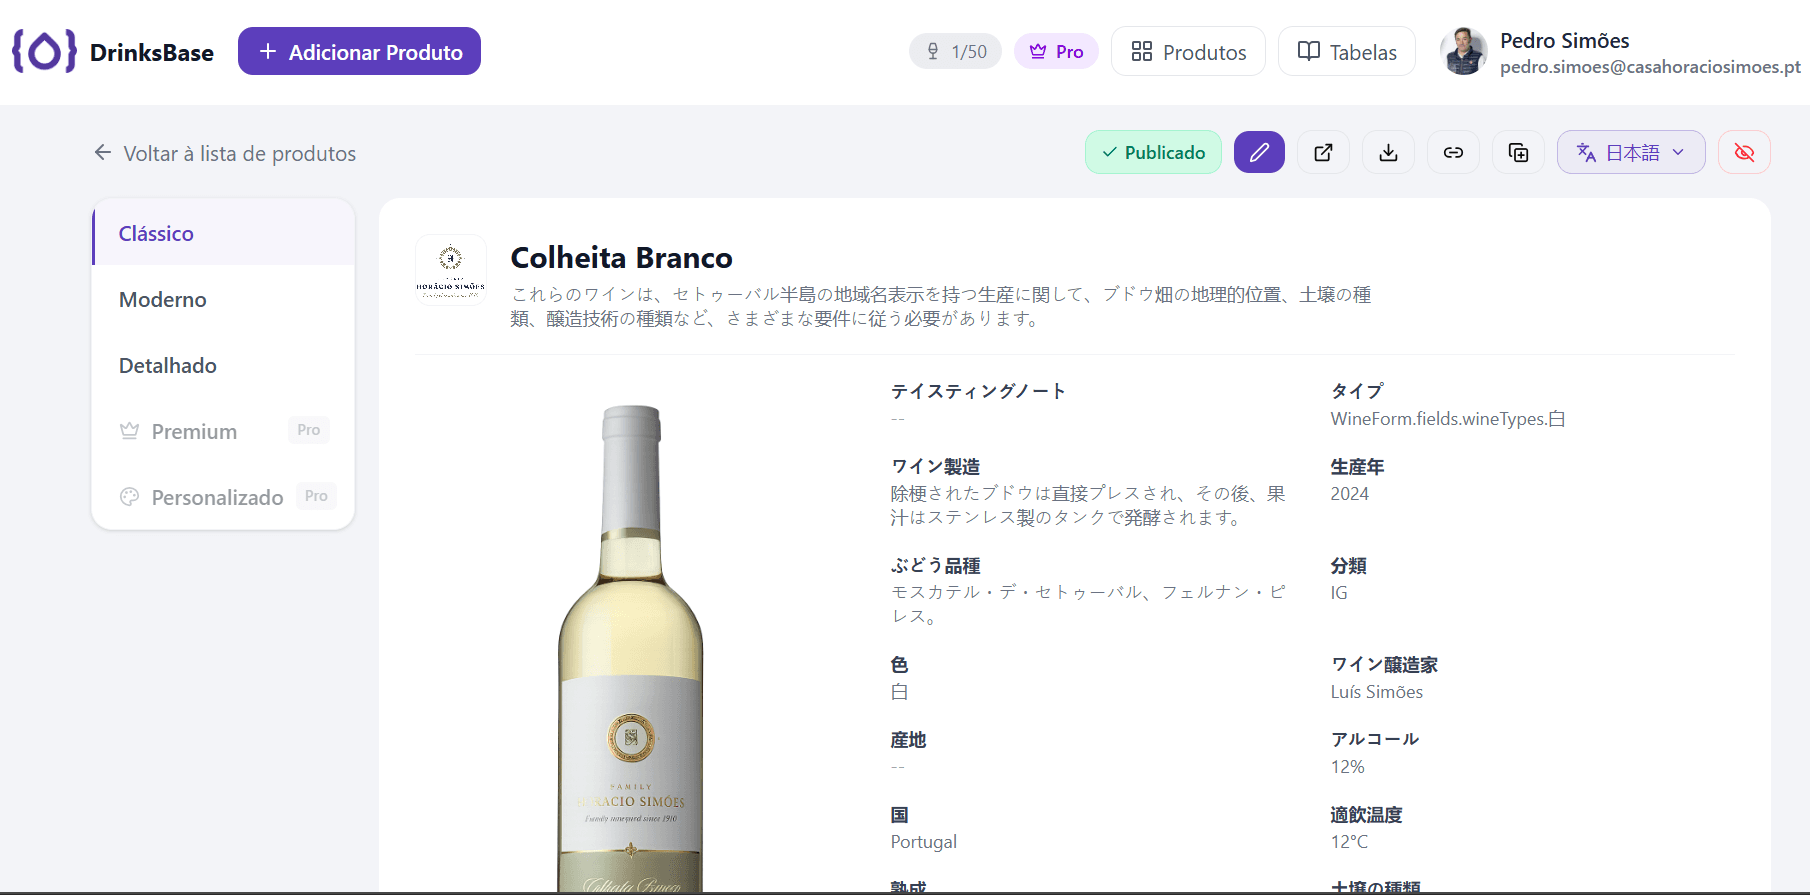Go back via Voltar à lista de produtos
1810x895 pixels.
pyautogui.click(x=225, y=153)
